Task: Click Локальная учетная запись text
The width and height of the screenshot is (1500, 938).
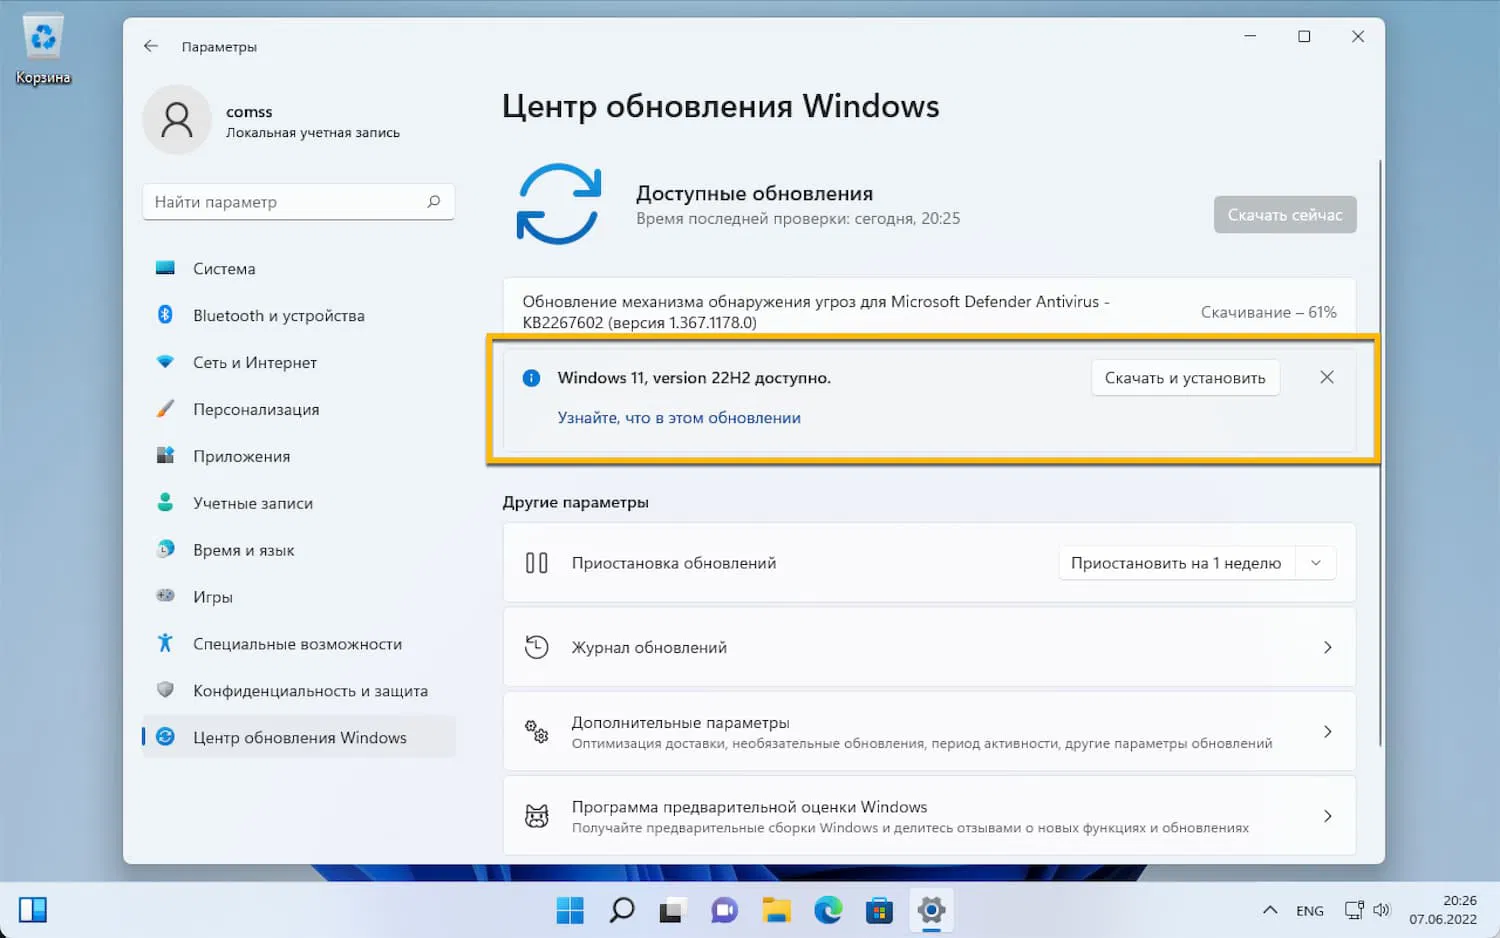Action: [313, 133]
